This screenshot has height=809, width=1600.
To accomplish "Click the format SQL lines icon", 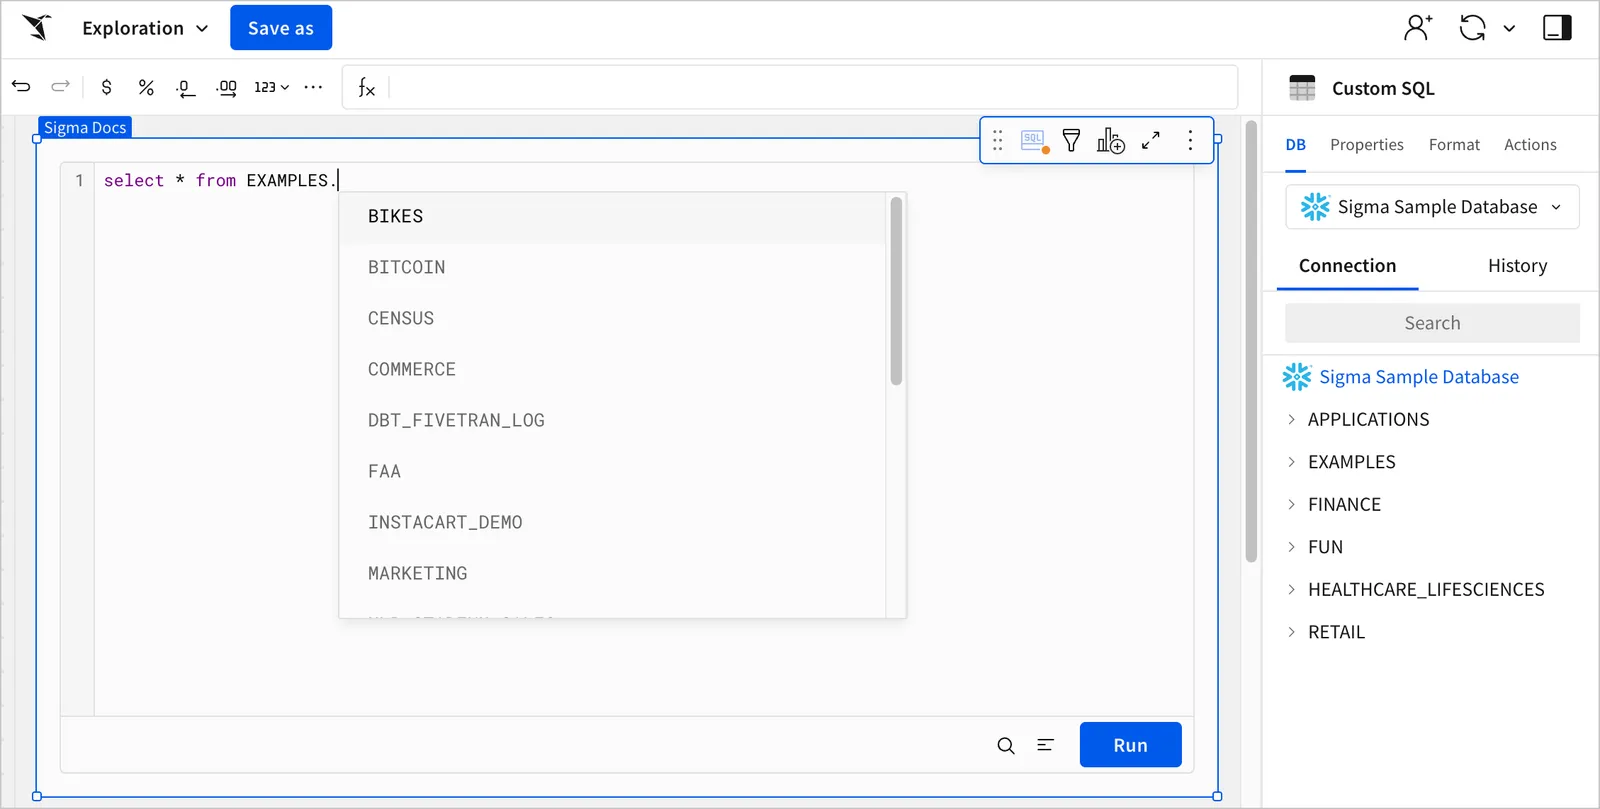I will (1046, 745).
